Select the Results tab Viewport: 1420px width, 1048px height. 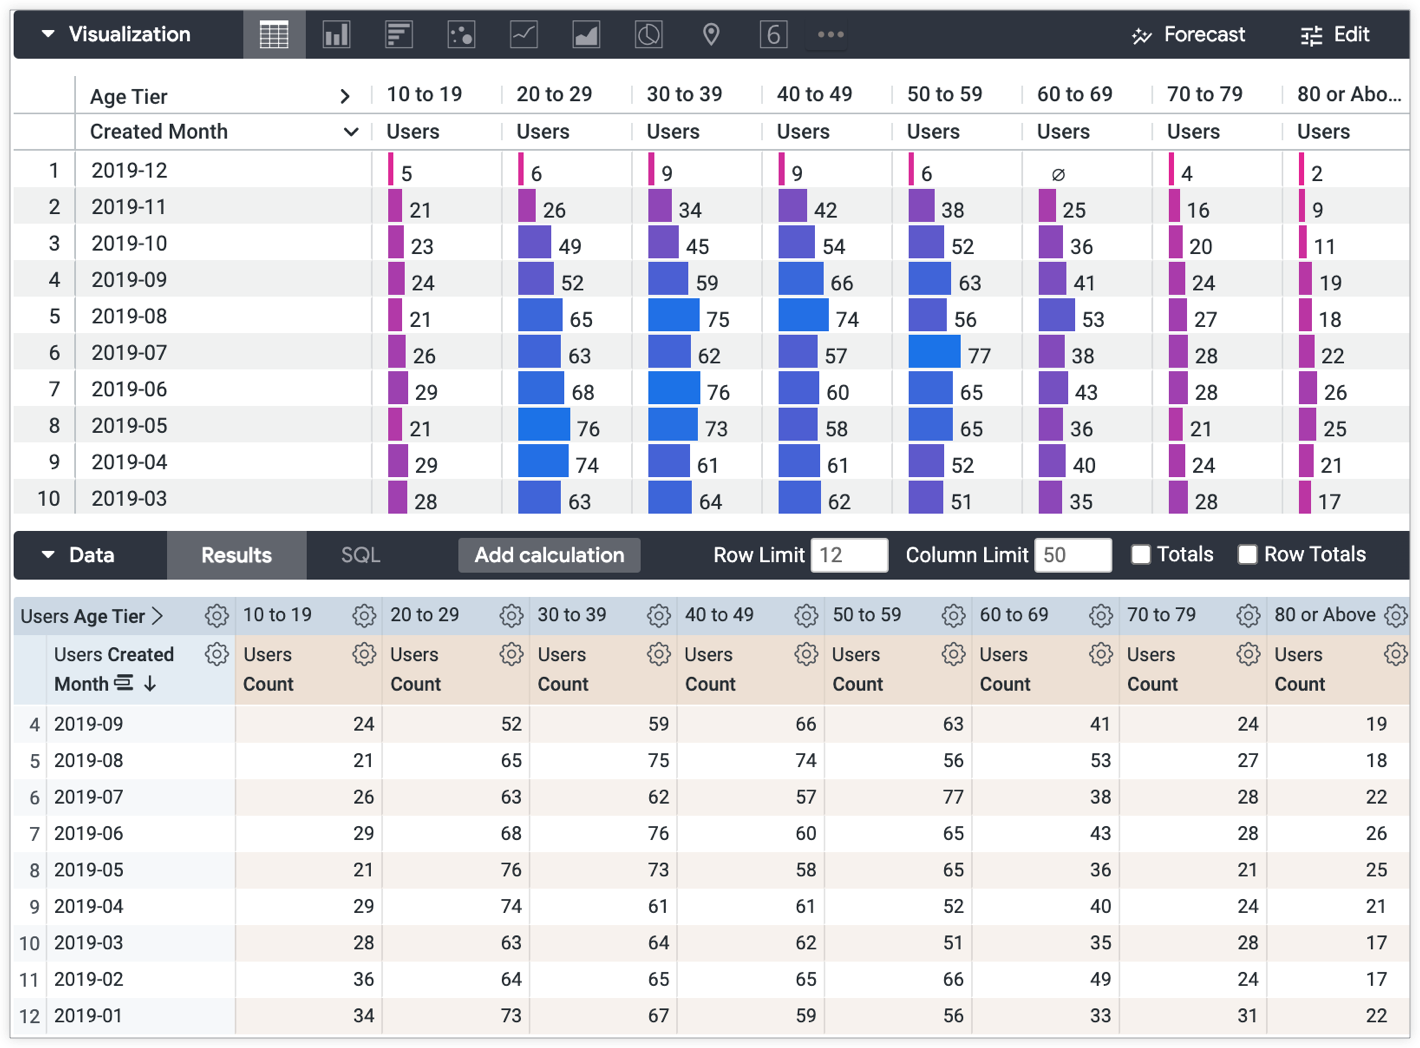(236, 555)
